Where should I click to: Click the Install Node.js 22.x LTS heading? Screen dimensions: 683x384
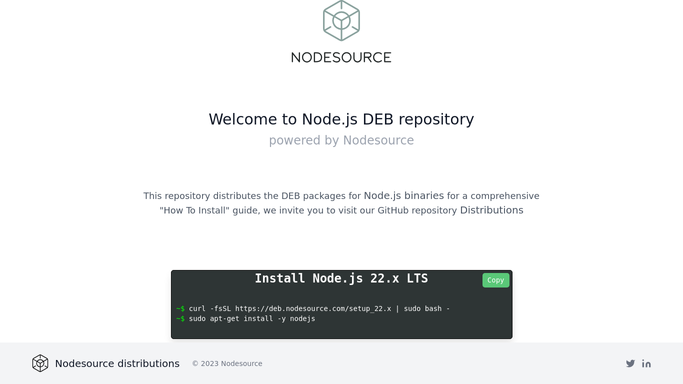[342, 279]
